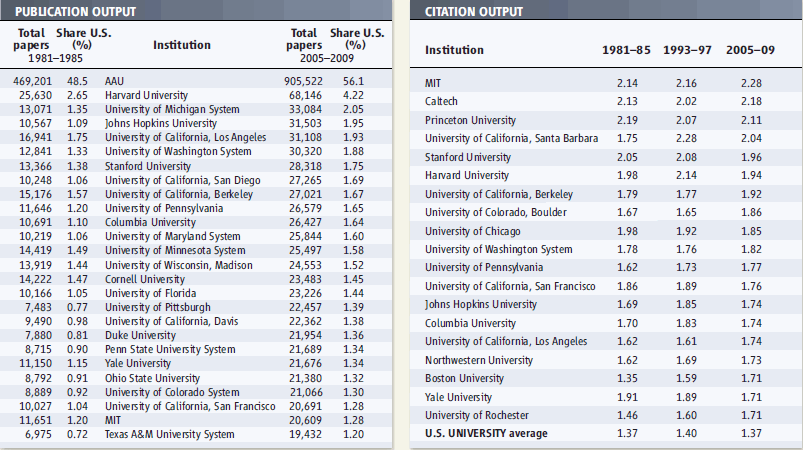
Task: Click the 48.5 share value for AAU
Action: click(x=77, y=81)
